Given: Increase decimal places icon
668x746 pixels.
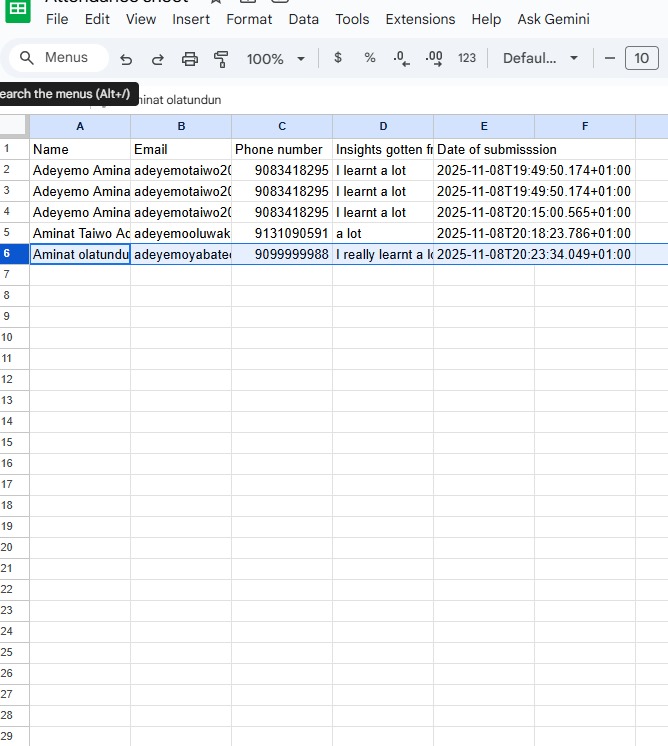Looking at the screenshot, I should (434, 58).
